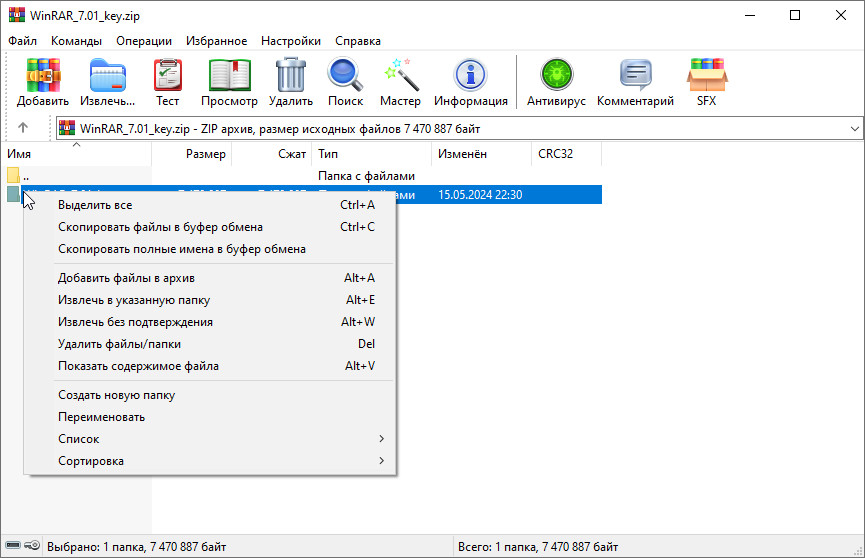Open the Справка menu
Screen dimensions: 865x558
[x=357, y=41]
